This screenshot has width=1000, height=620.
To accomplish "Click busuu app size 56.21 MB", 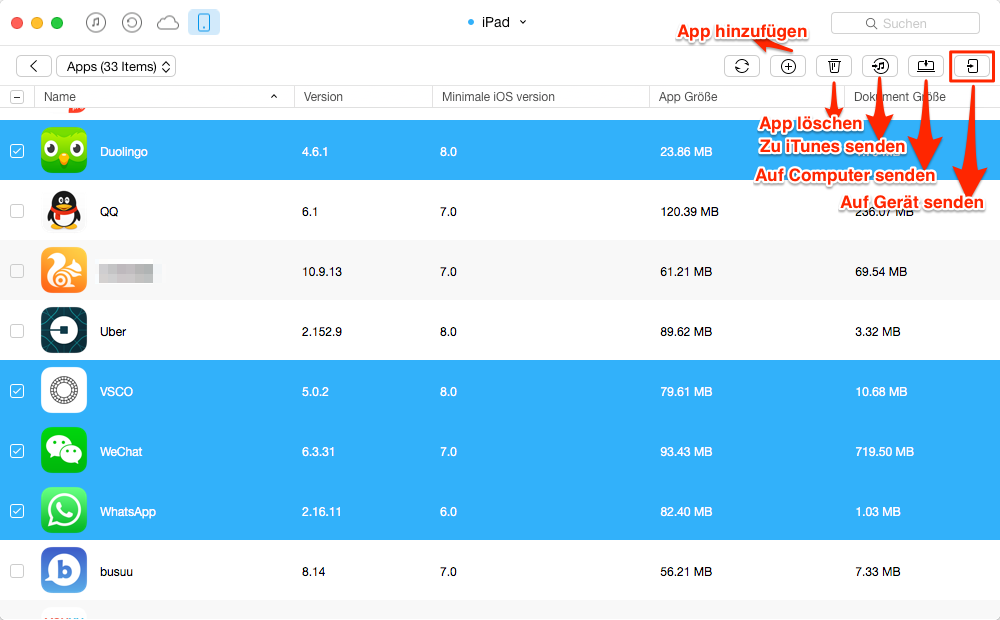I will (686, 572).
